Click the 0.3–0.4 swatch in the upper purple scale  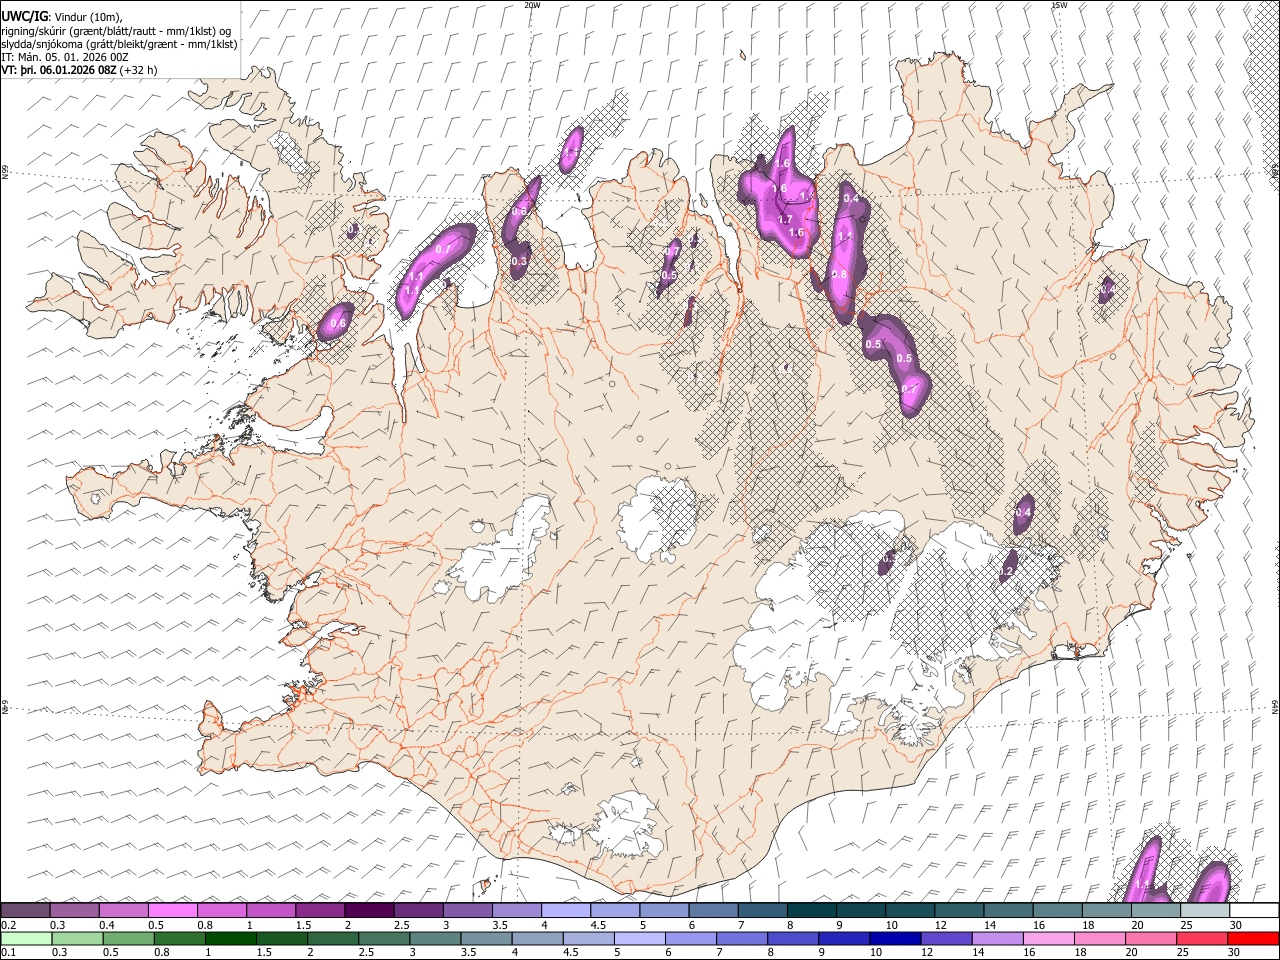(74, 910)
